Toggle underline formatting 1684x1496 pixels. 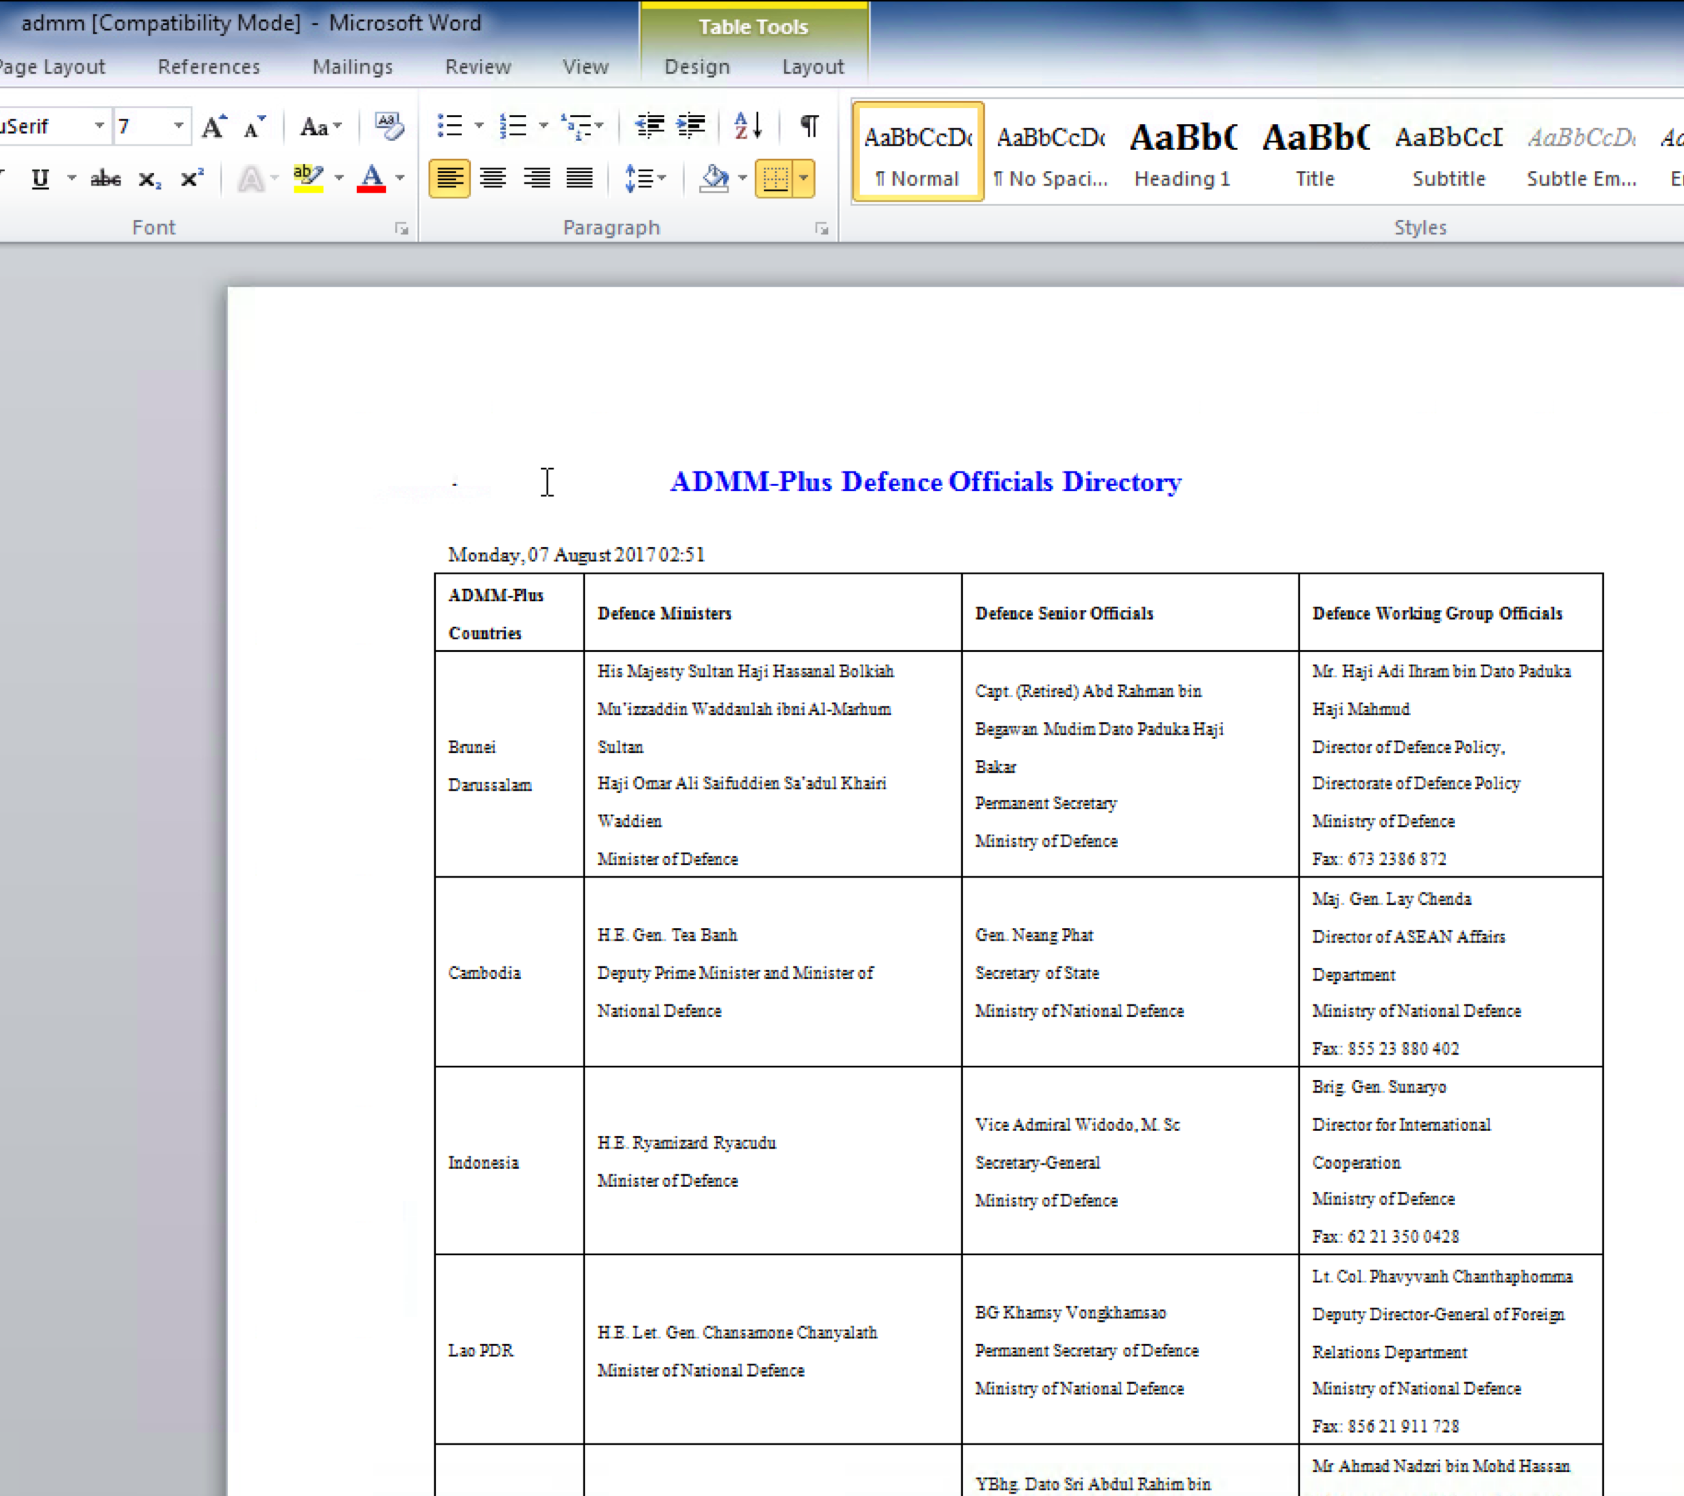(40, 179)
